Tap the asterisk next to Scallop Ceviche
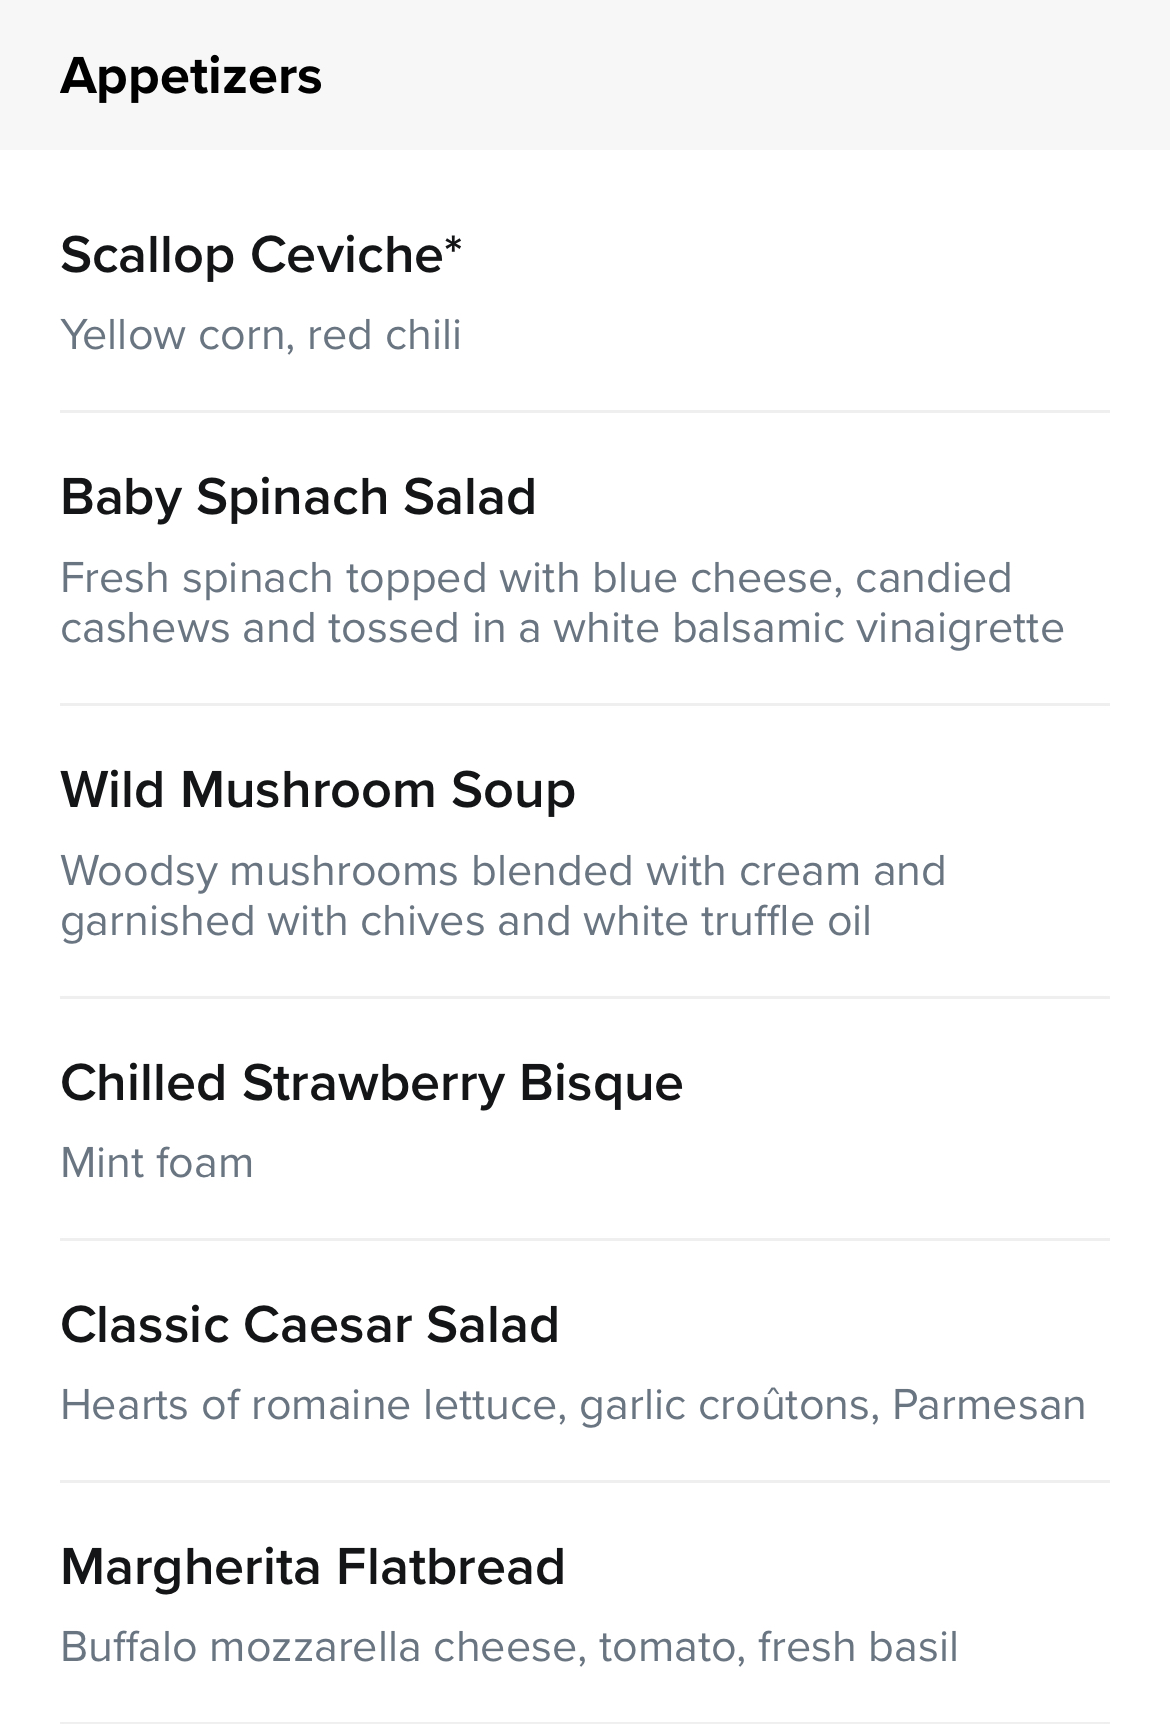The height and width of the screenshot is (1724, 1170). click(x=453, y=245)
